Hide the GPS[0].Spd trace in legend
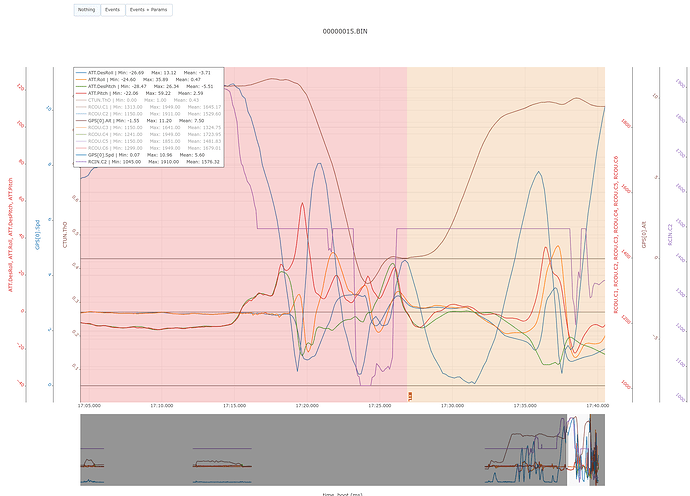690x496 pixels. (x=140, y=155)
